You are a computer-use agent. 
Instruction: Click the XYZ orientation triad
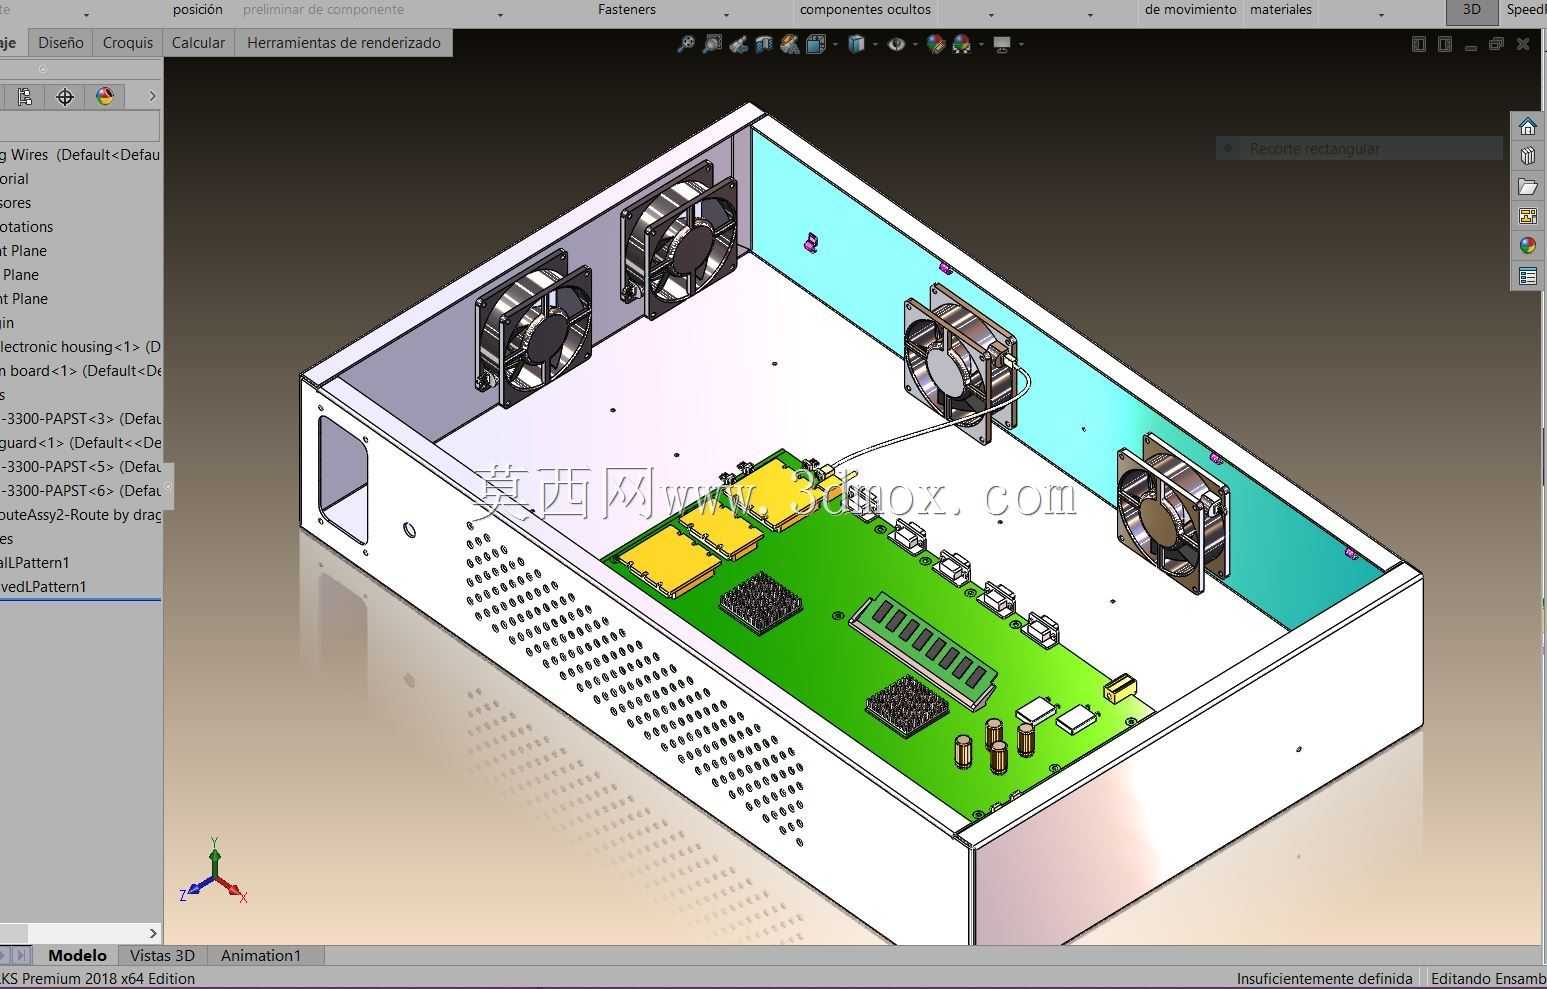(214, 873)
